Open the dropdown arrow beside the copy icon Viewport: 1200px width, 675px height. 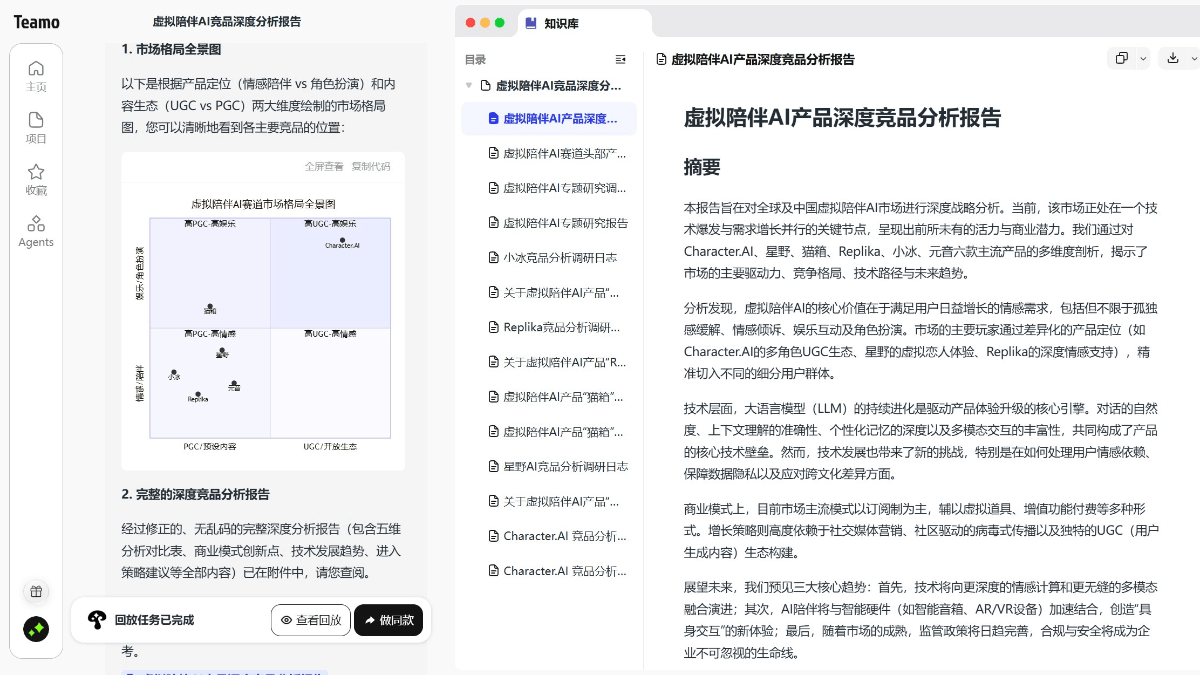click(x=1143, y=59)
